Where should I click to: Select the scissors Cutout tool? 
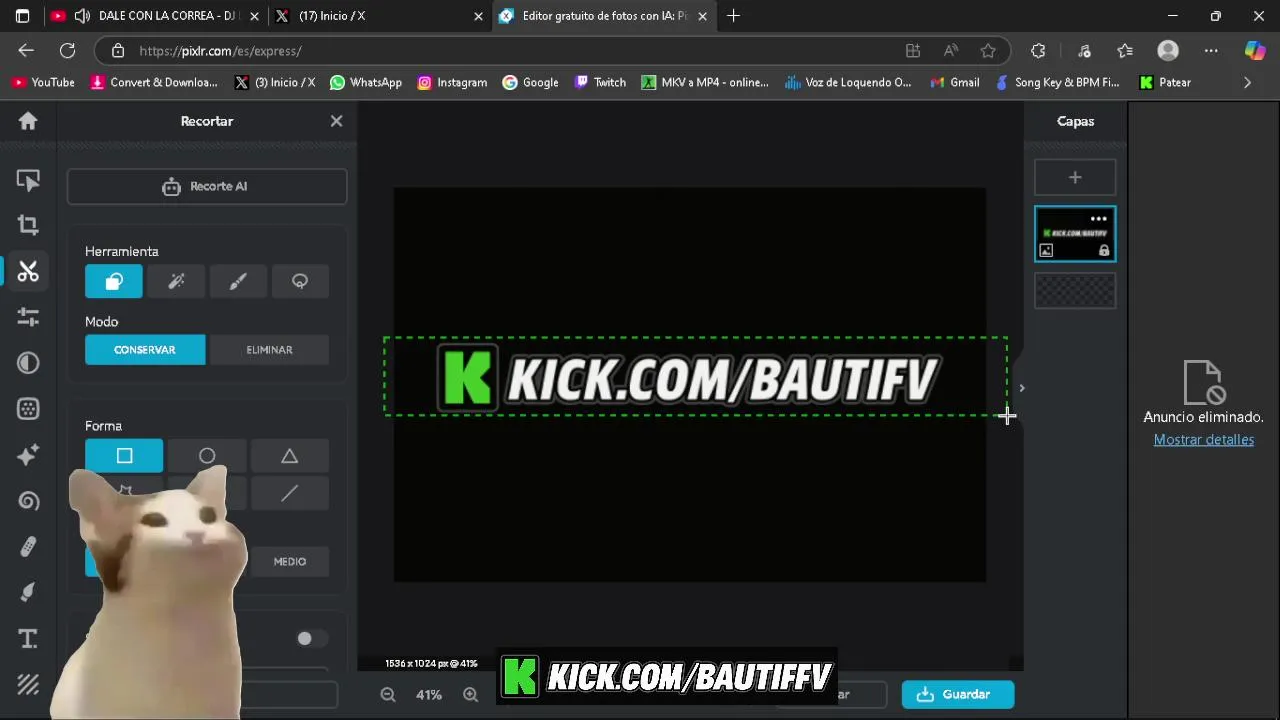[x=28, y=271]
